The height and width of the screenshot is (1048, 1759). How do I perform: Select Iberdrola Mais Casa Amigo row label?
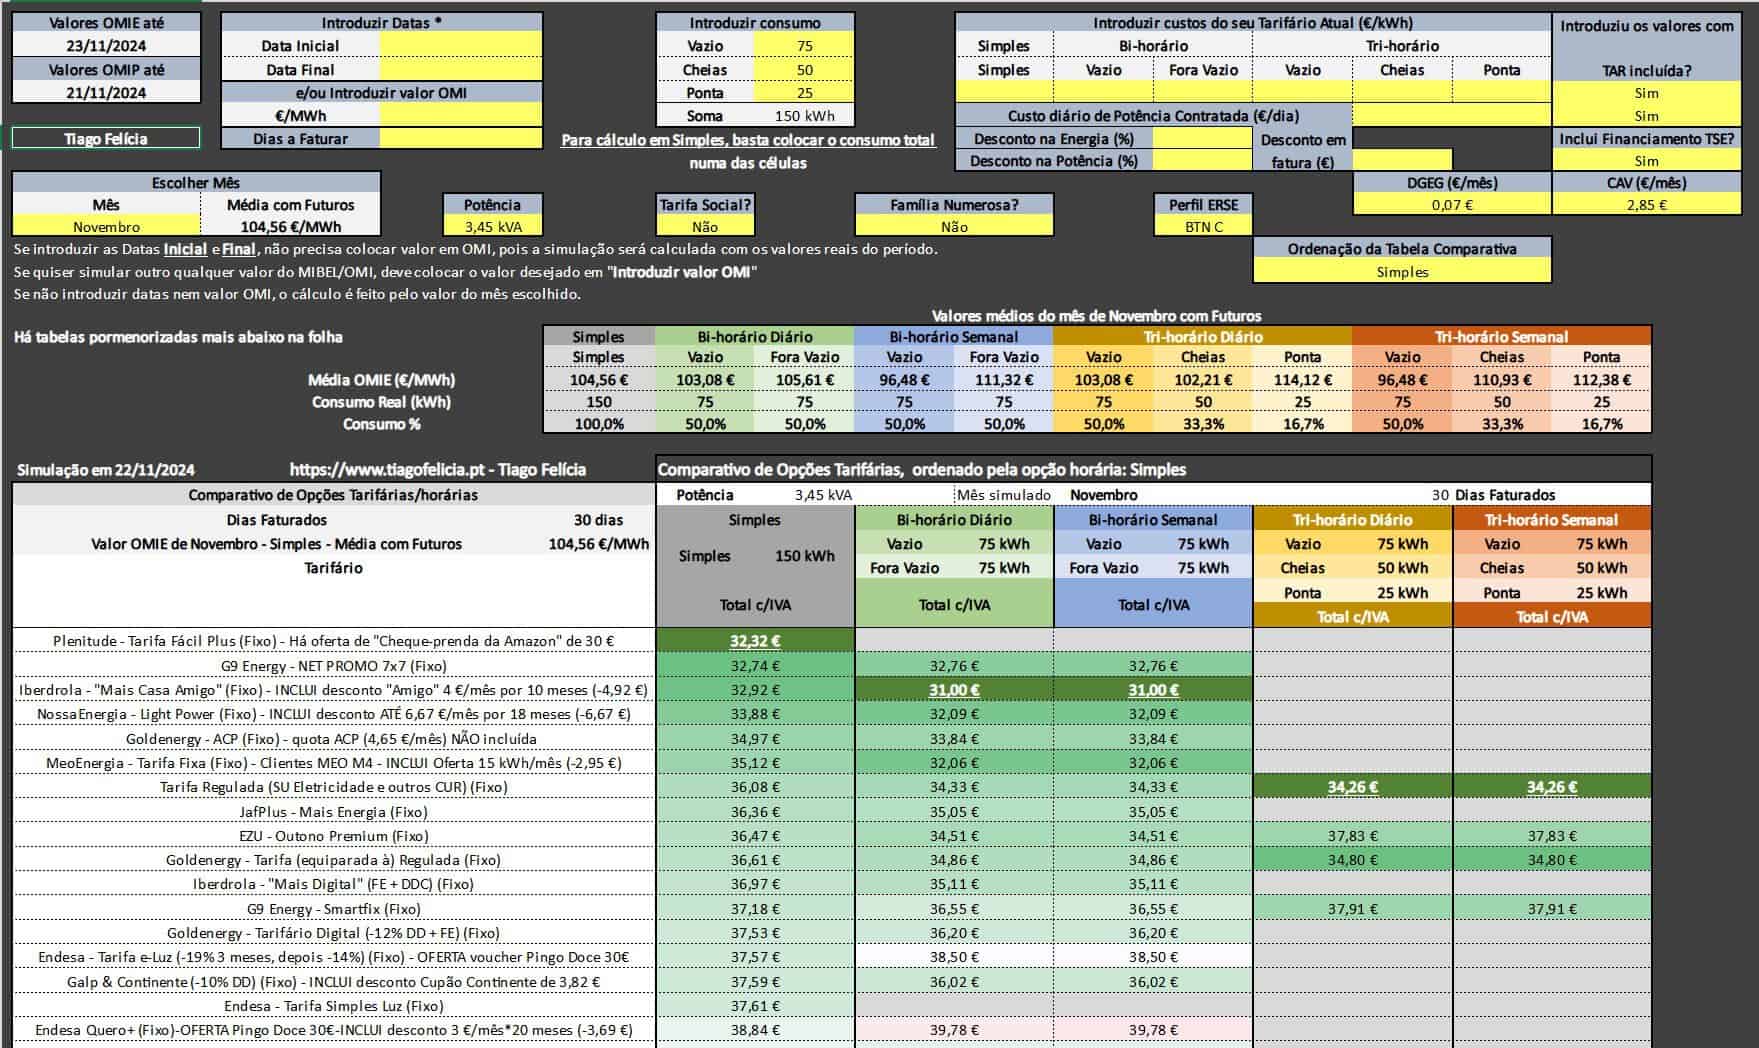pos(334,689)
